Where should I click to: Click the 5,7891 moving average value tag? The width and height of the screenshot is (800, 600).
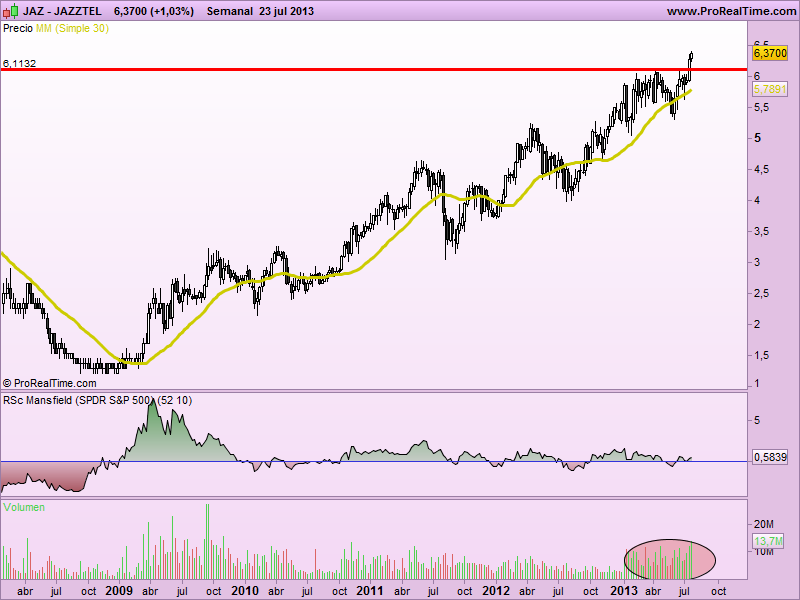coord(770,89)
